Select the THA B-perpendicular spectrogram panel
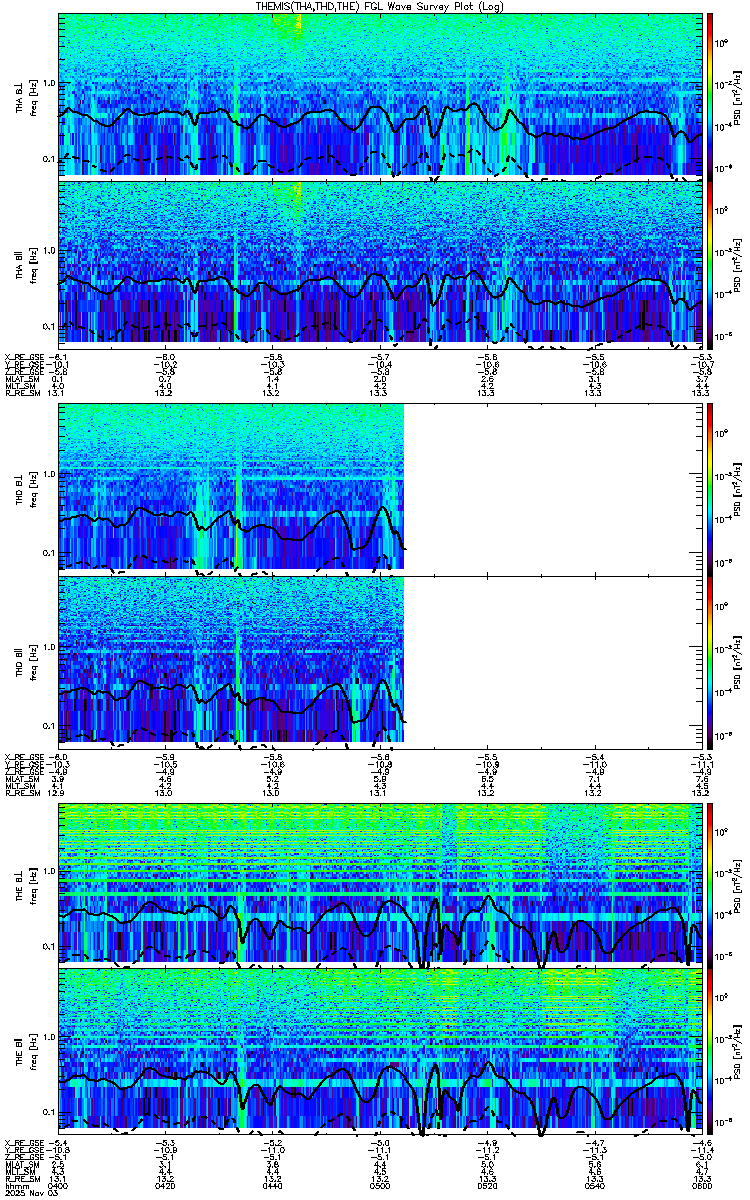 (x=379, y=94)
